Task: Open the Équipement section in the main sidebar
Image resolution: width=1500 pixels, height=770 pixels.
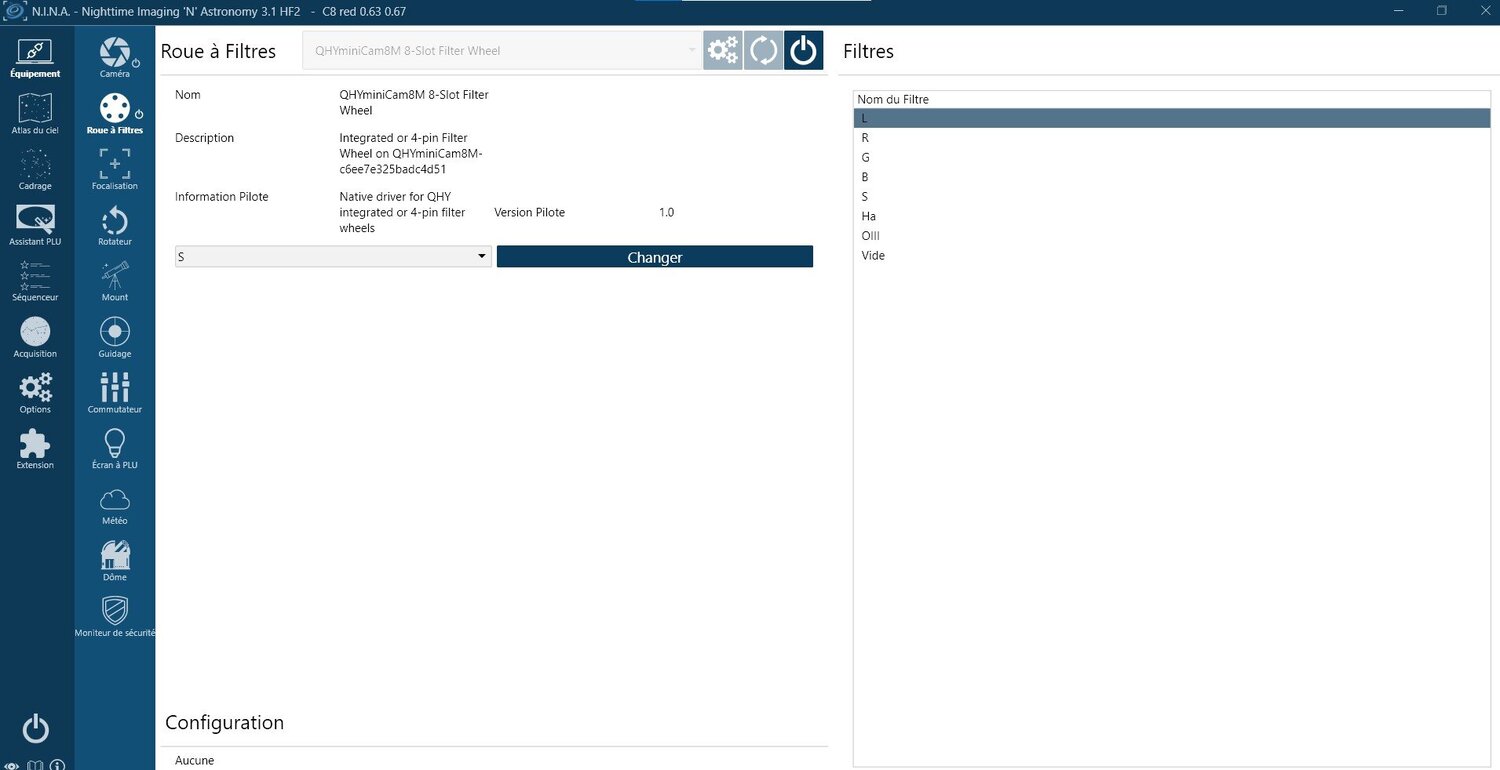Action: [35, 58]
